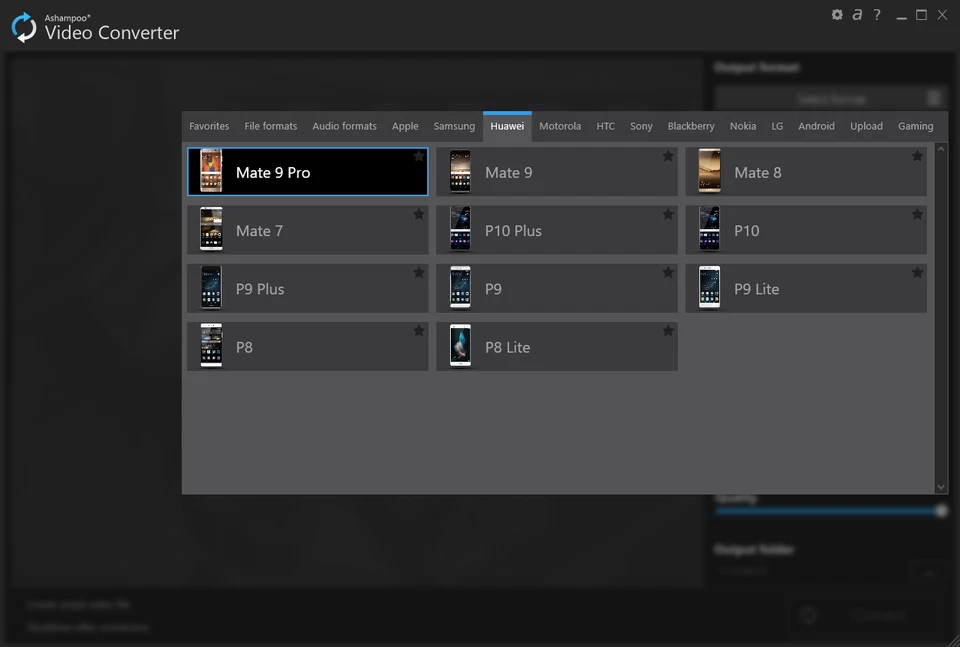Open the Select format dropdown
Image resolution: width=960 pixels, height=647 pixels.
(830, 97)
